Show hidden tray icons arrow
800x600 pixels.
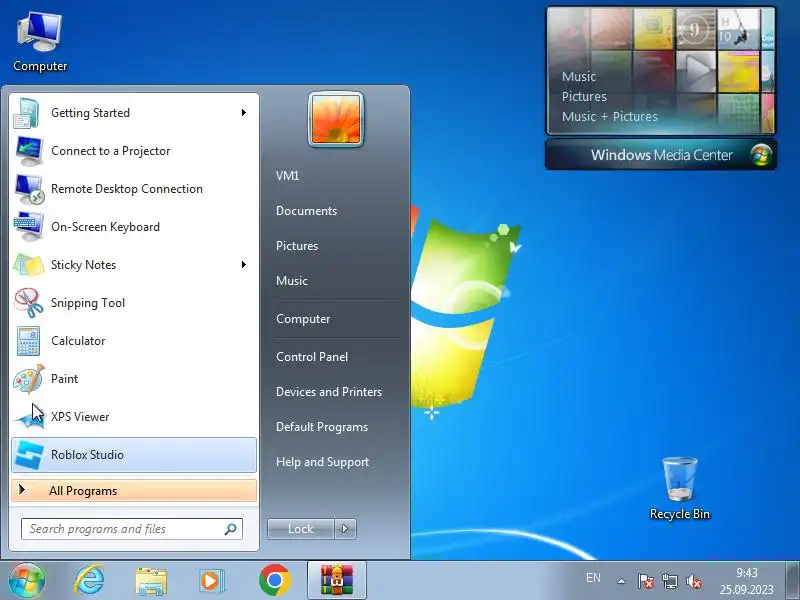pyautogui.click(x=621, y=581)
